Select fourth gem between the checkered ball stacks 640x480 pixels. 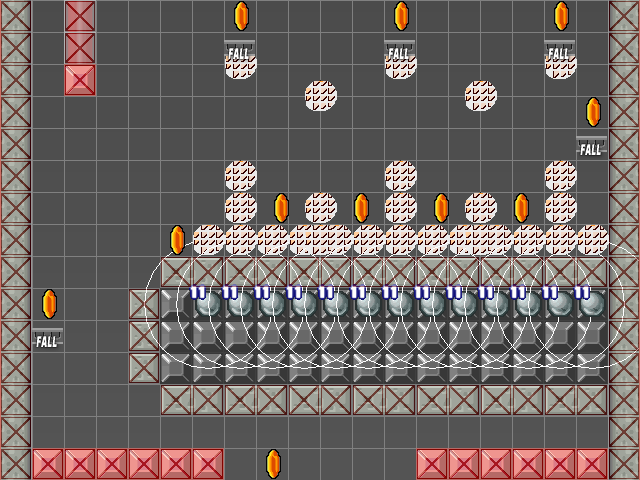click(x=521, y=208)
